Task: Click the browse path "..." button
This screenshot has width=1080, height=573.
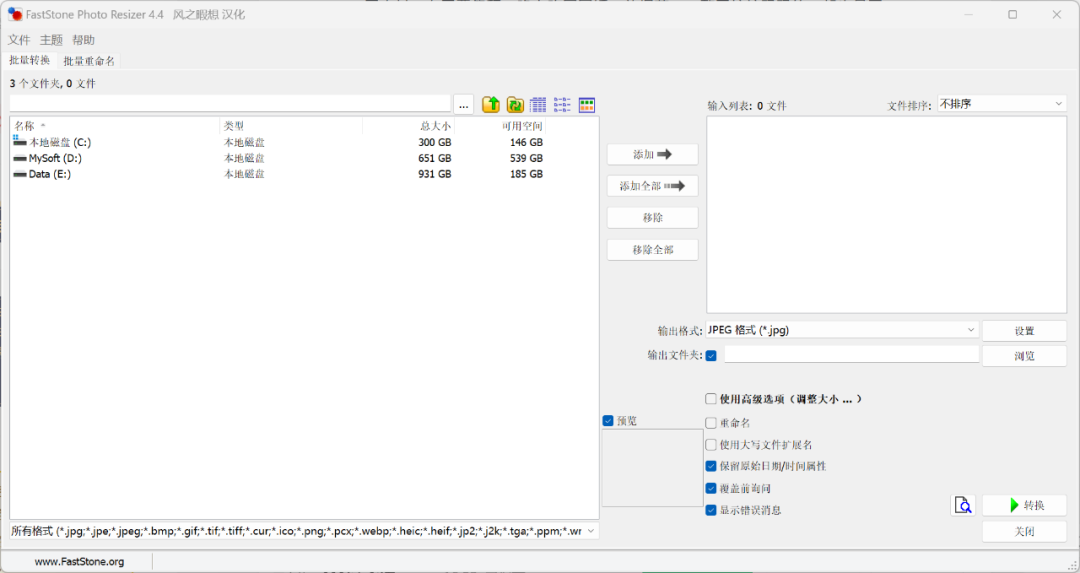Action: coord(464,105)
